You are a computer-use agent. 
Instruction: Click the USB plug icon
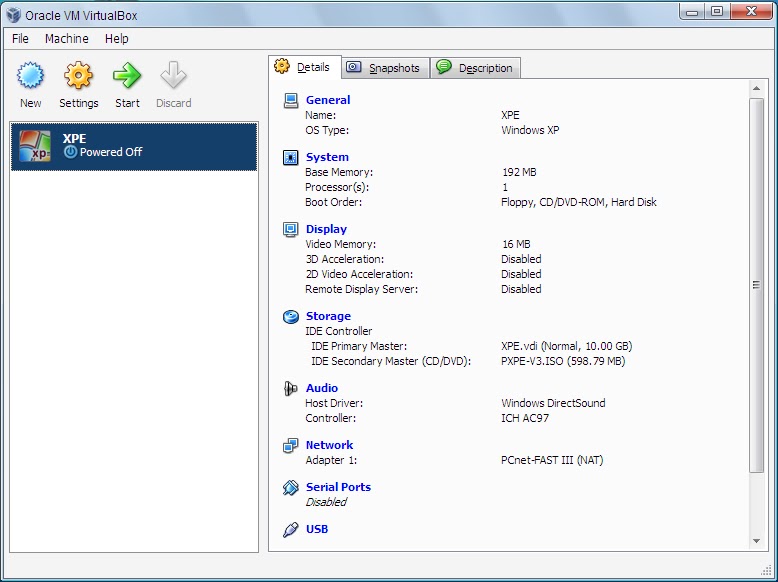click(x=291, y=529)
